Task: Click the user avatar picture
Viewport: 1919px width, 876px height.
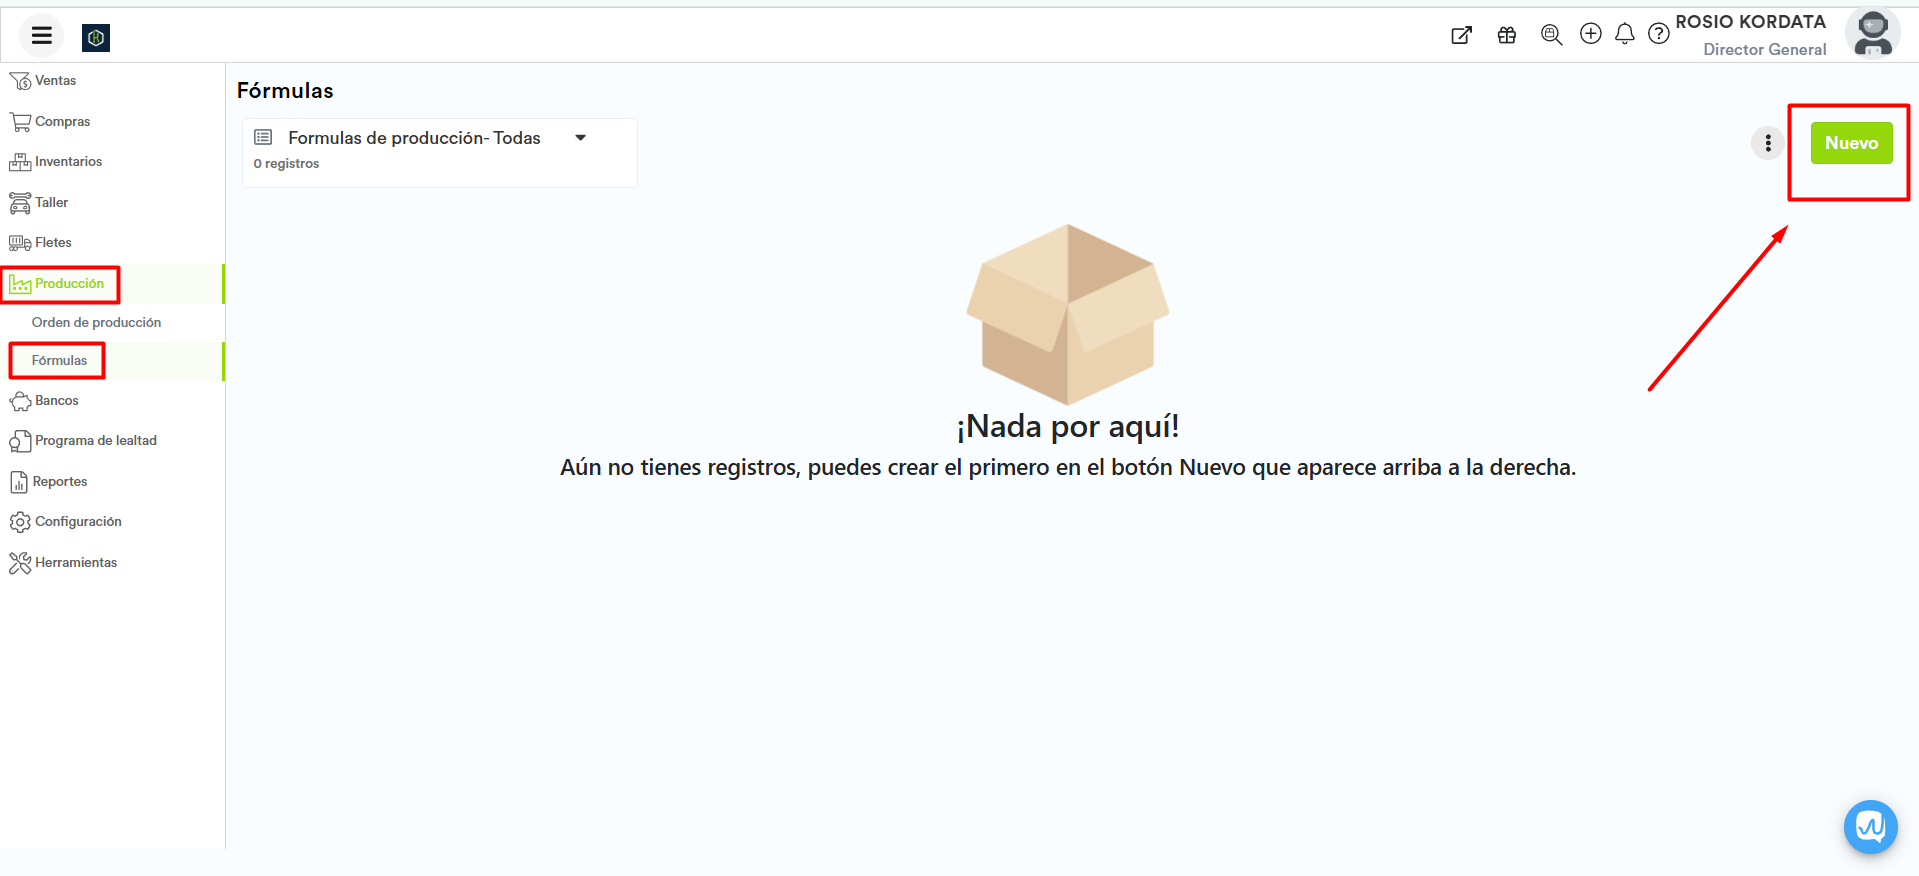Action: pos(1872,35)
